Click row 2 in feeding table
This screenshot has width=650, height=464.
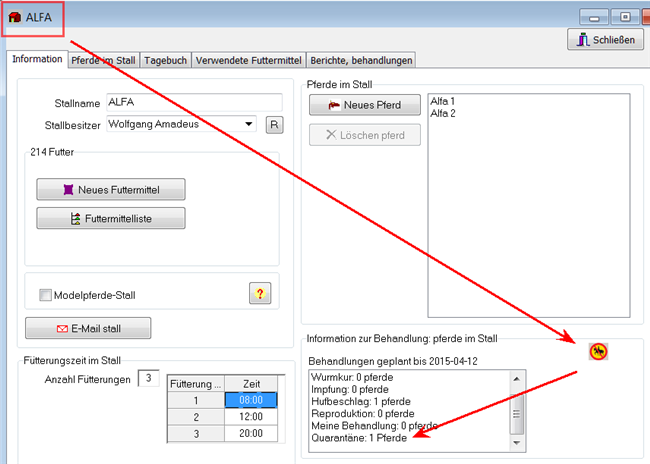196,417
